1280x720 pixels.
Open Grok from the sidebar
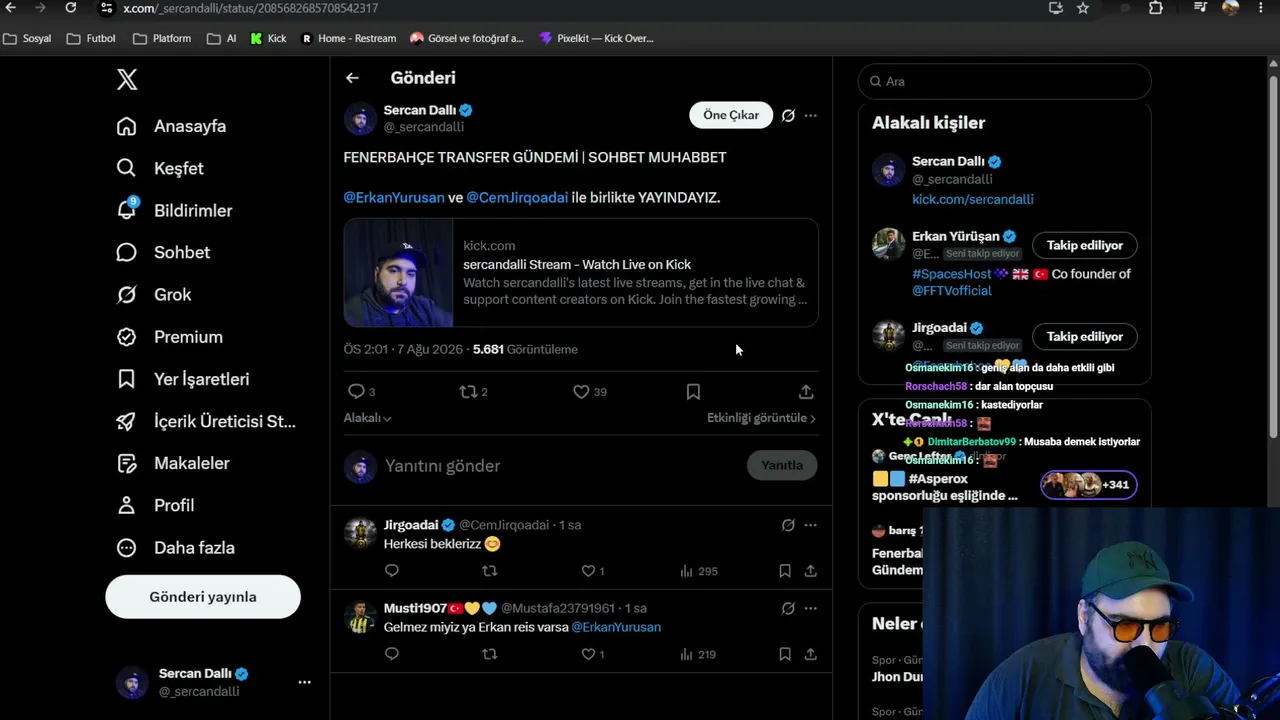point(153,294)
